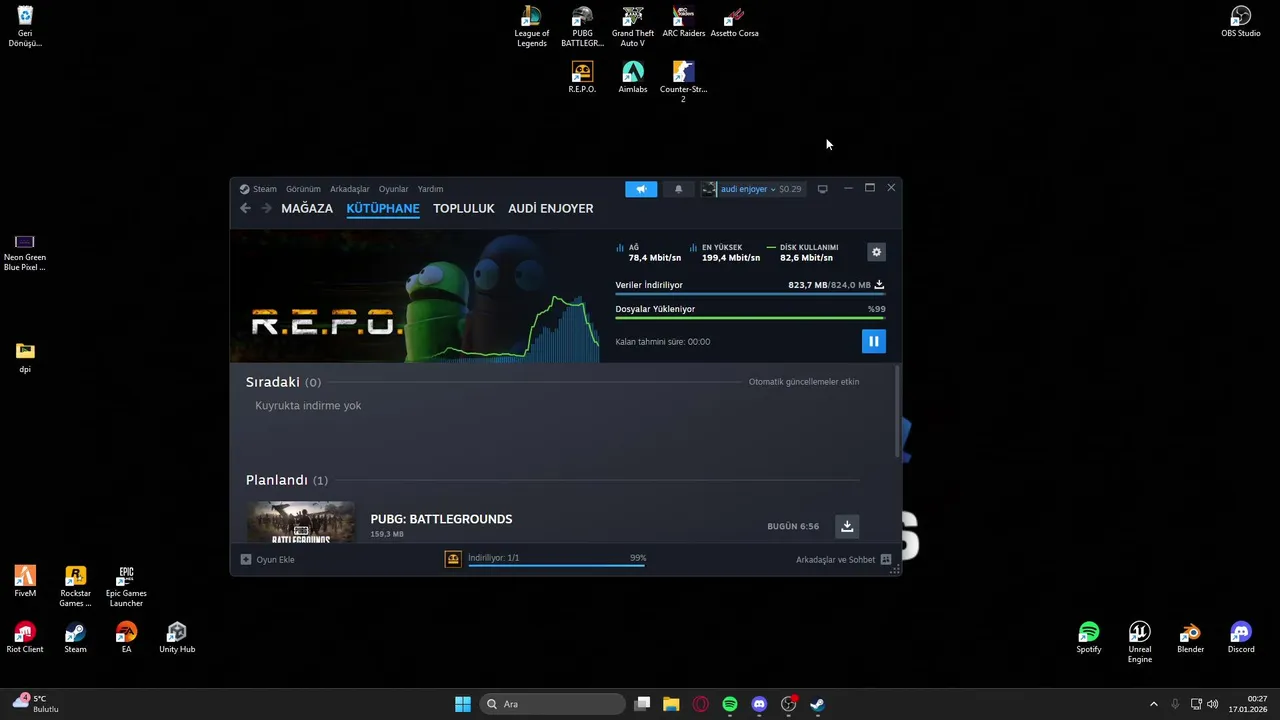Open PUBG BATTLEGROUNDS desktop shortcut
Image resolution: width=1280 pixels, height=720 pixels.
tap(582, 27)
